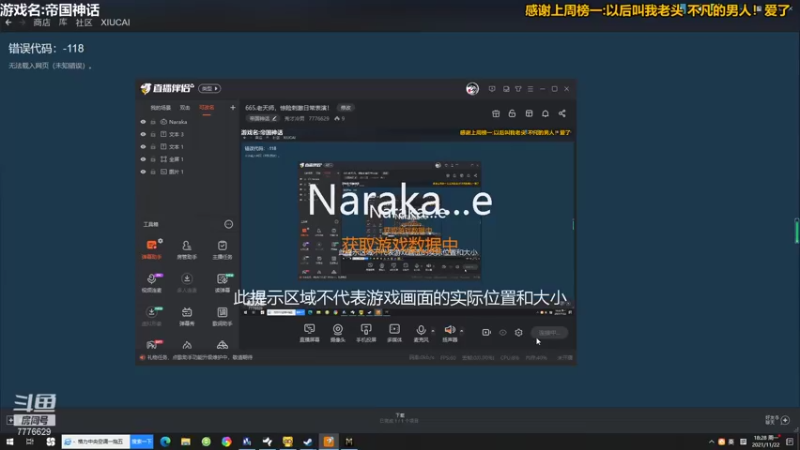Open the 房管助手 room manager tool
The height and width of the screenshot is (450, 800).
(187, 249)
